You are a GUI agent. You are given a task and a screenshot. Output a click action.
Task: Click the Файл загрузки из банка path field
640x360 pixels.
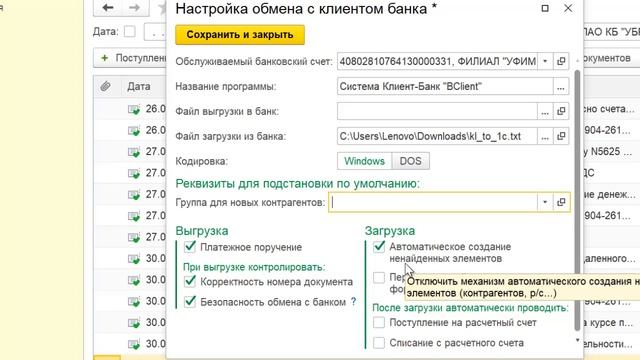(x=437, y=136)
